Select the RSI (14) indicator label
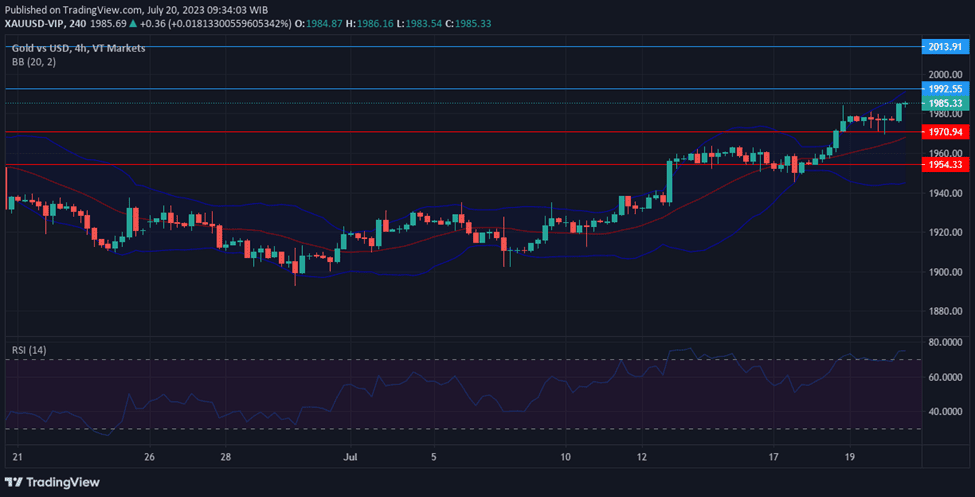 31,350
